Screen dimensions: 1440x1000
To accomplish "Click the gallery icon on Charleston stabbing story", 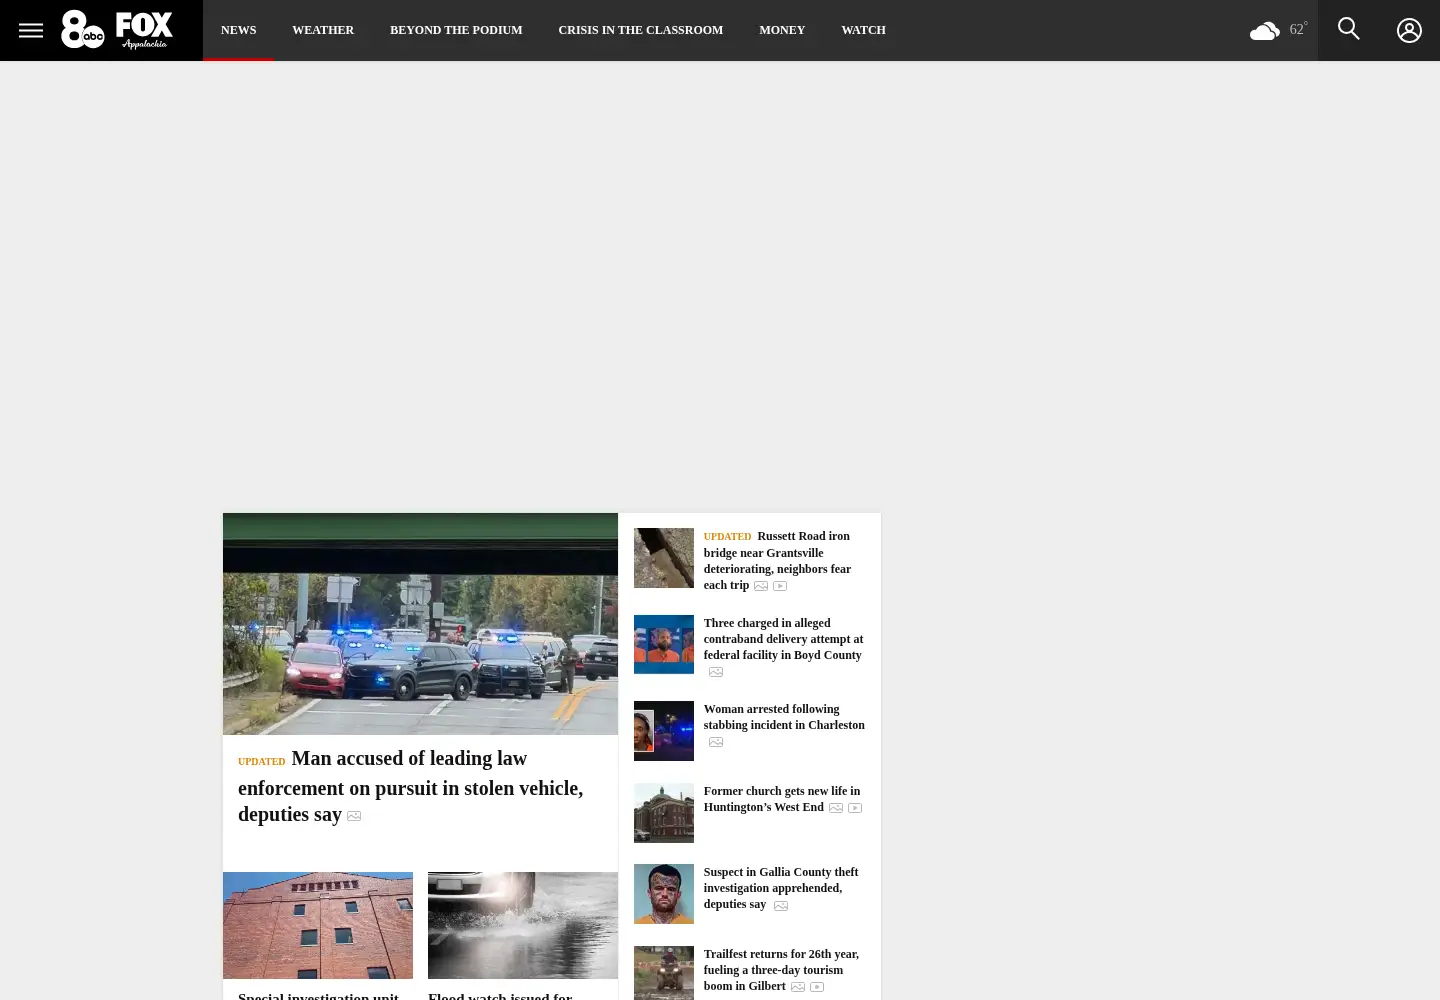I will click(716, 742).
